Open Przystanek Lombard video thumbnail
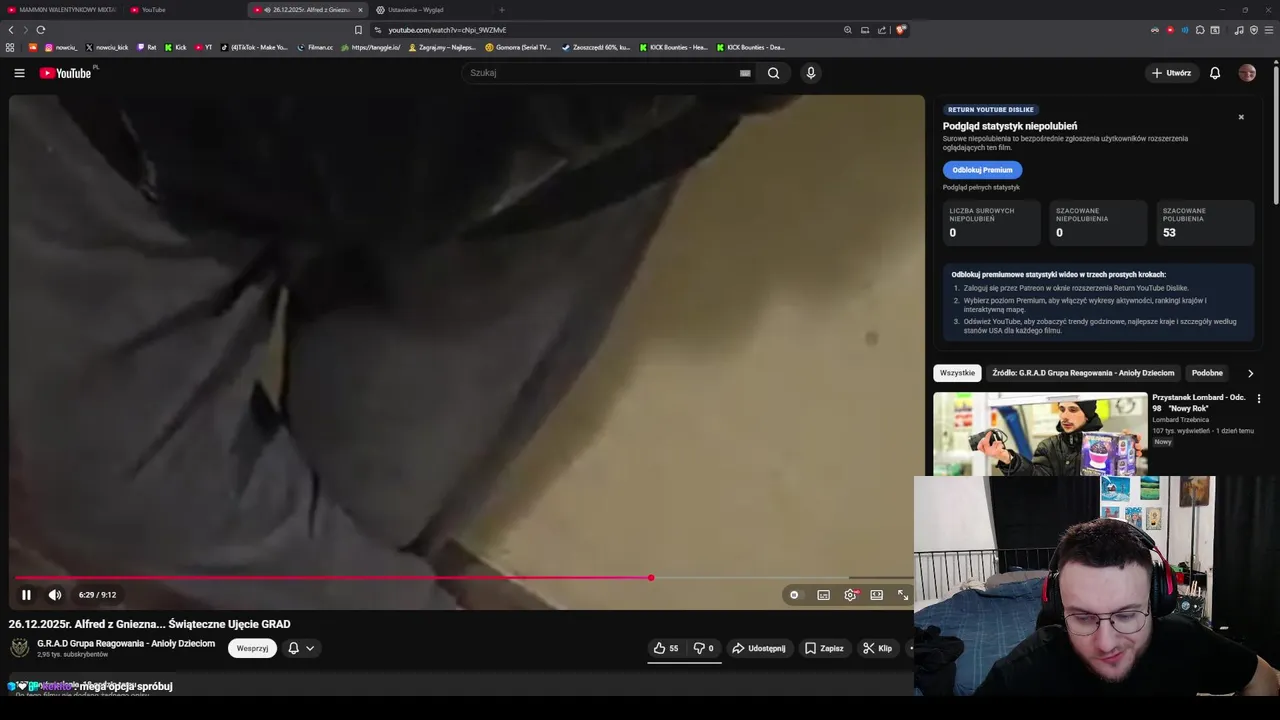The image size is (1280, 720). [x=1040, y=434]
